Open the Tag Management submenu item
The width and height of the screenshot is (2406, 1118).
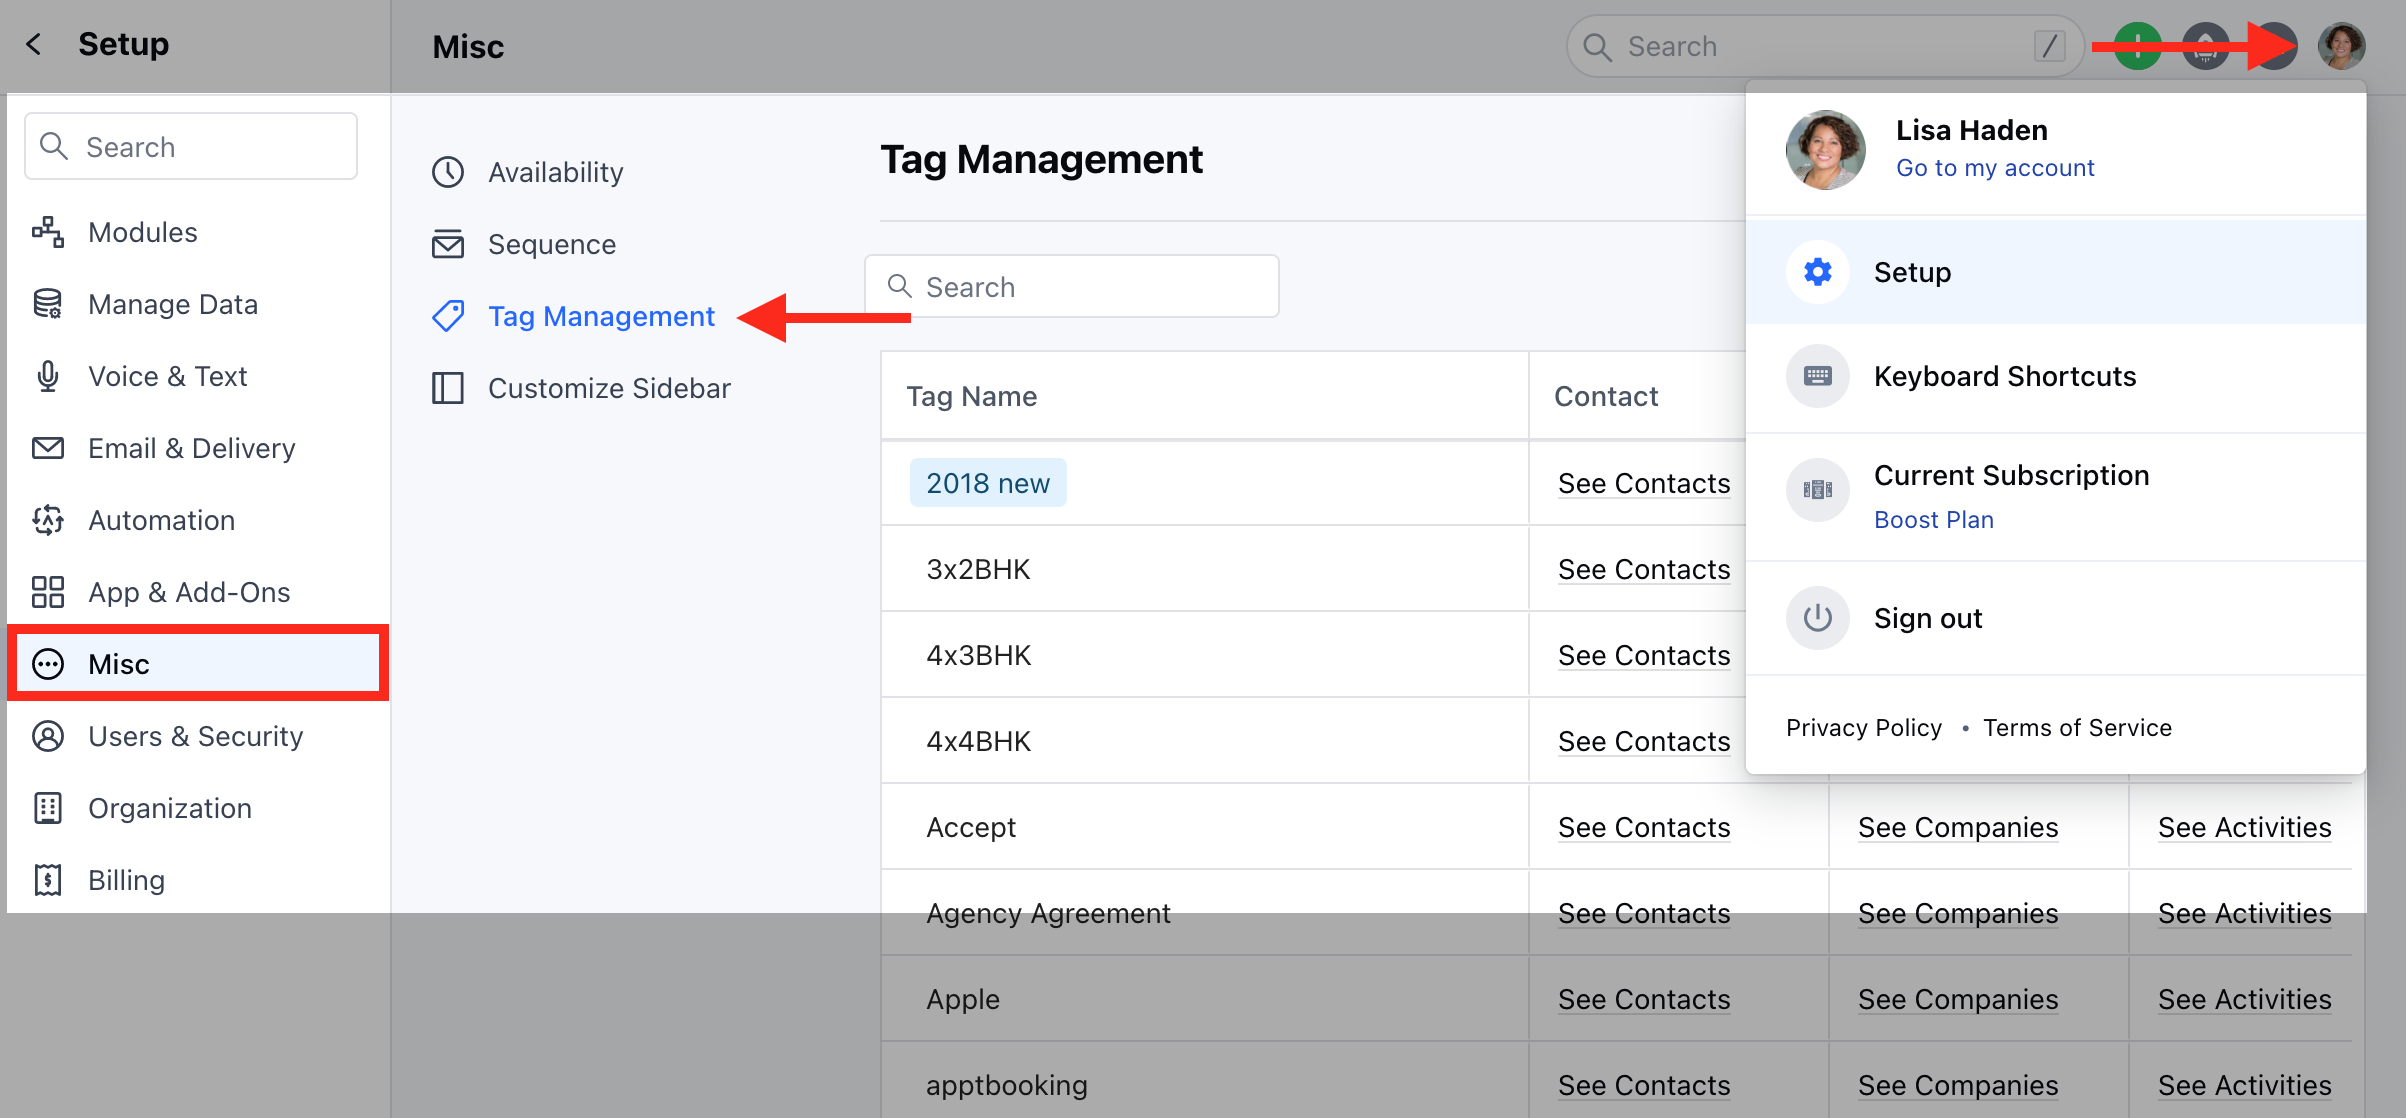[x=600, y=316]
